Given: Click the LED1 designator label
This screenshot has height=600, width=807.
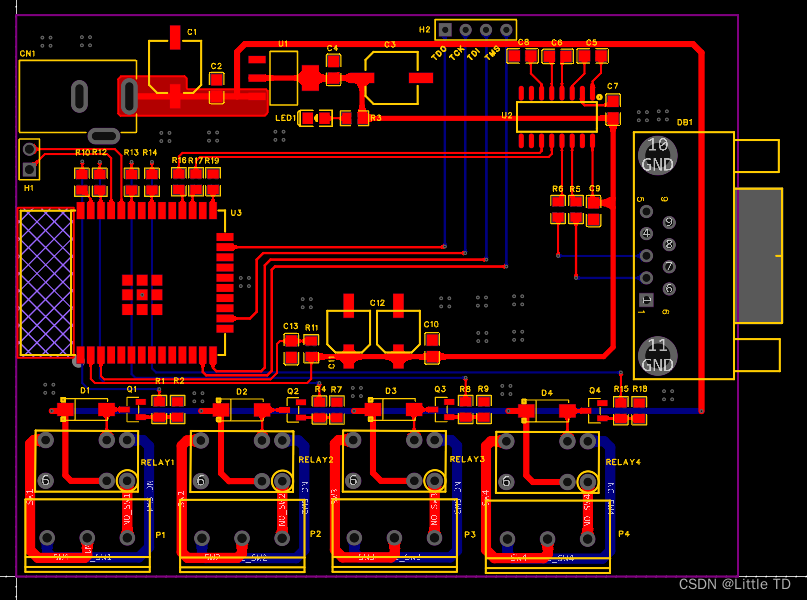Looking at the screenshot, I should coord(285,118).
